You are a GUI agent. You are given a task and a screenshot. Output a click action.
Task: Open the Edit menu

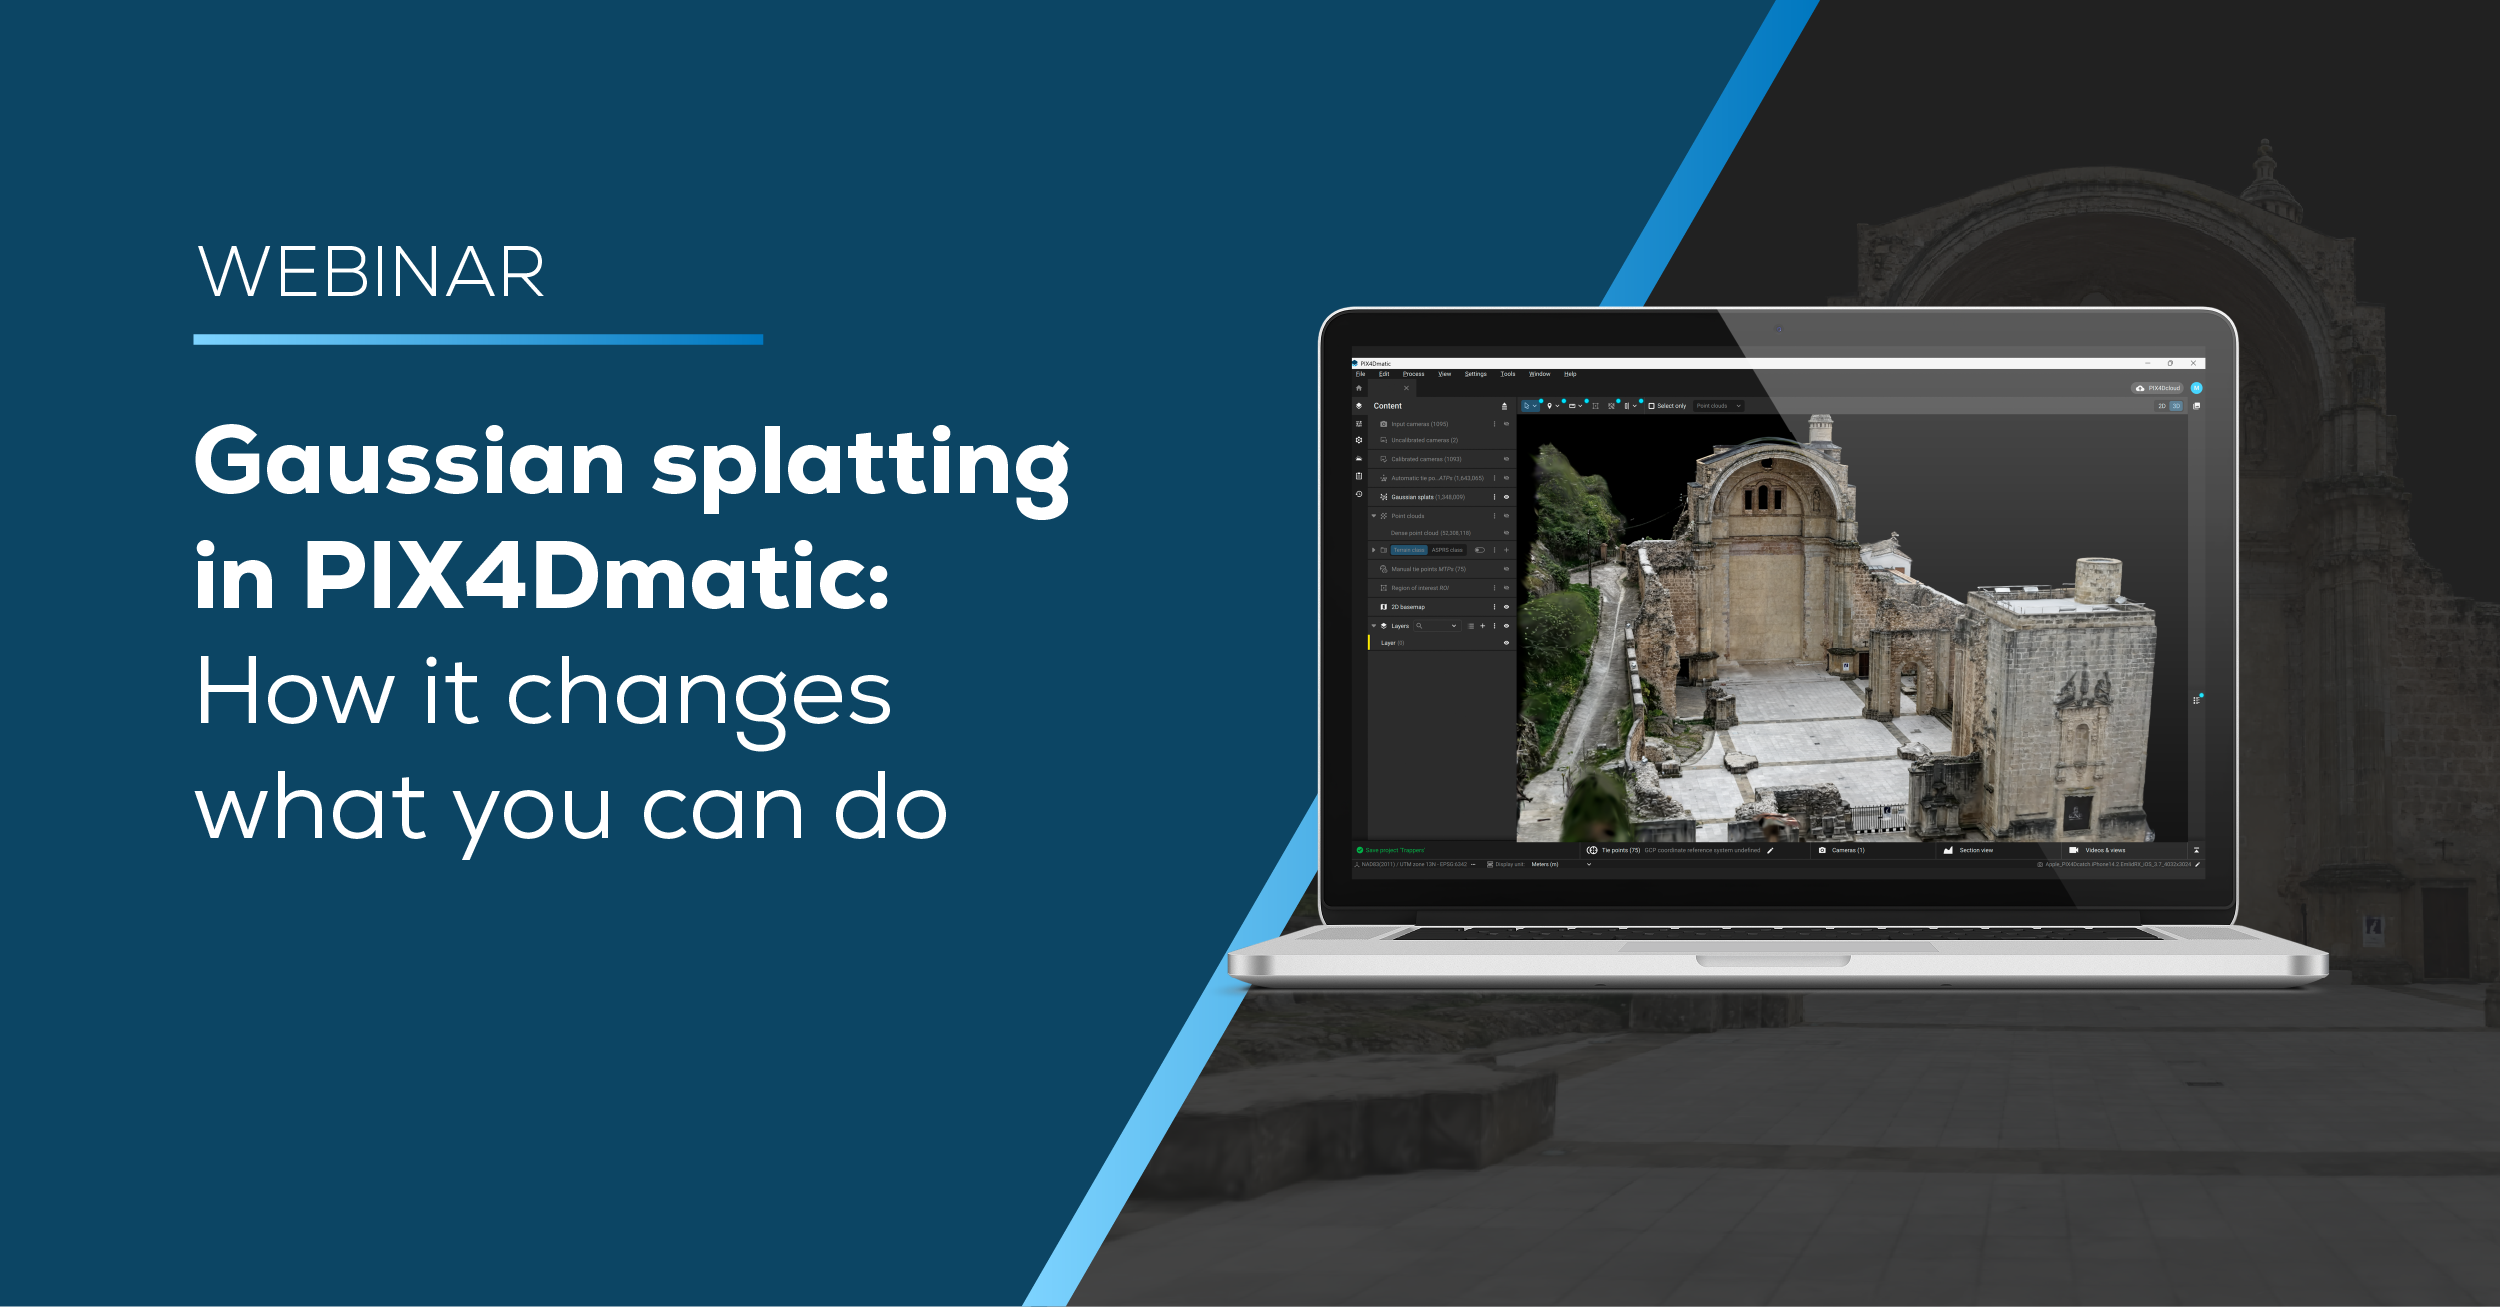pos(1384,374)
